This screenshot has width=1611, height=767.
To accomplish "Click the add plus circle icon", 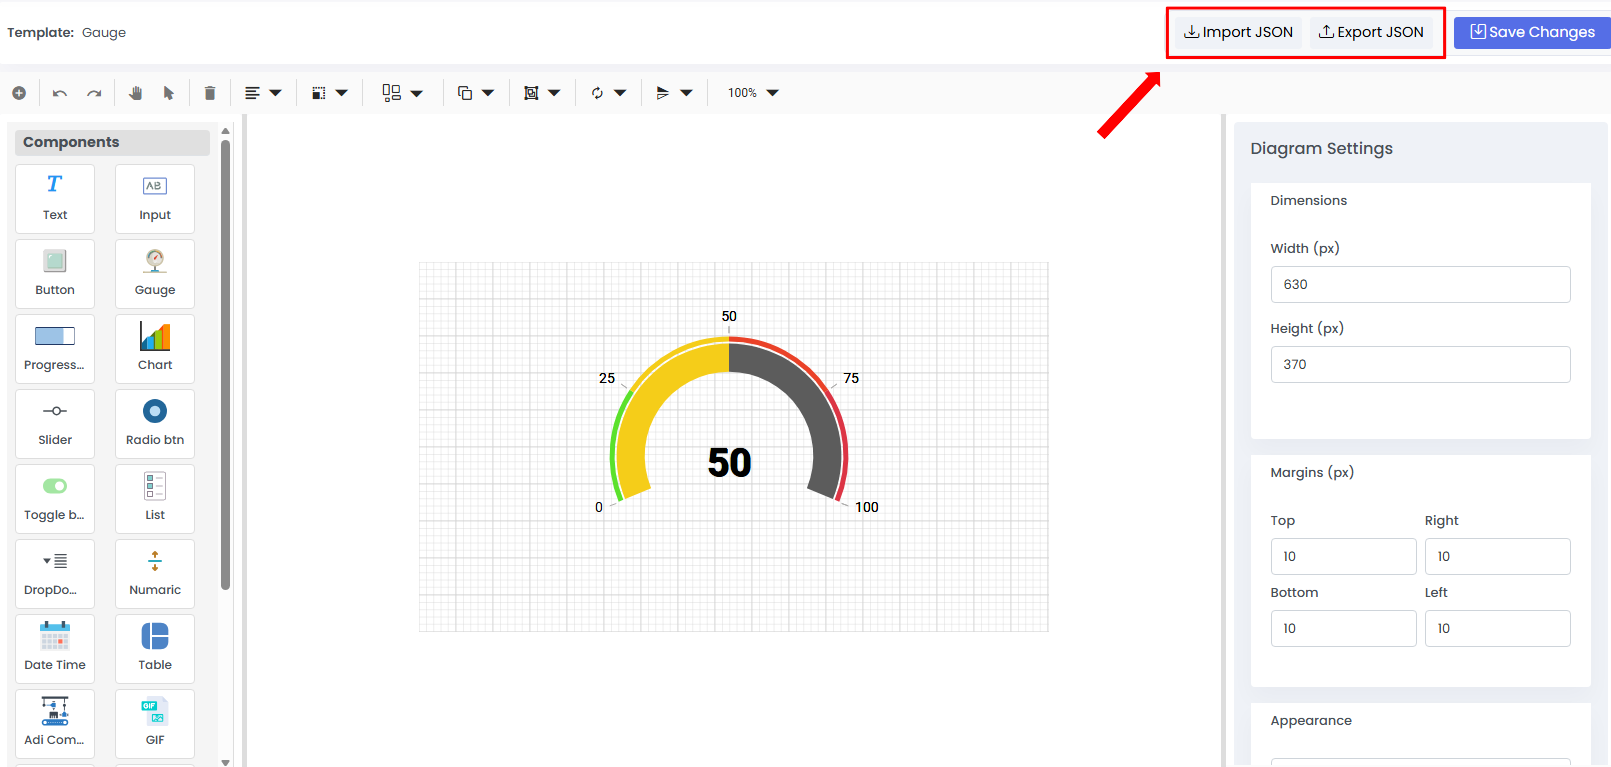I will [19, 93].
